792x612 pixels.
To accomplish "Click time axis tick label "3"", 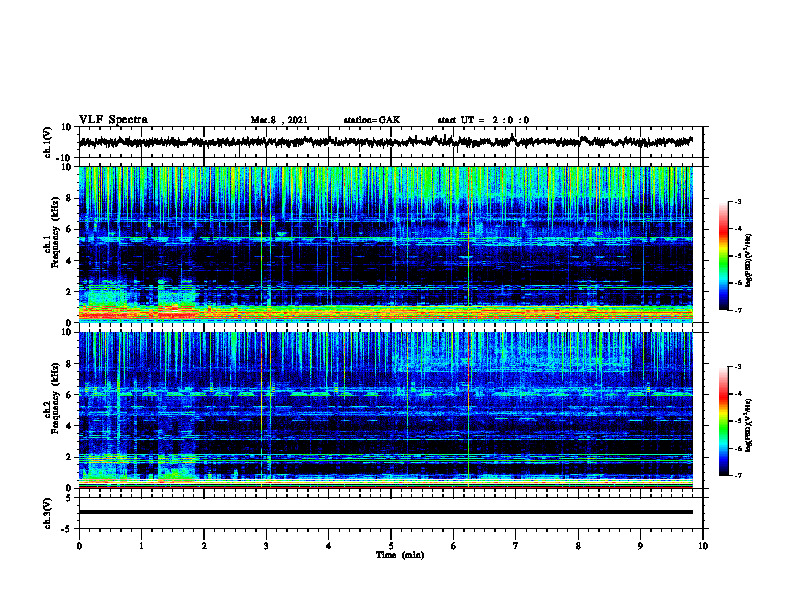I will point(266,546).
